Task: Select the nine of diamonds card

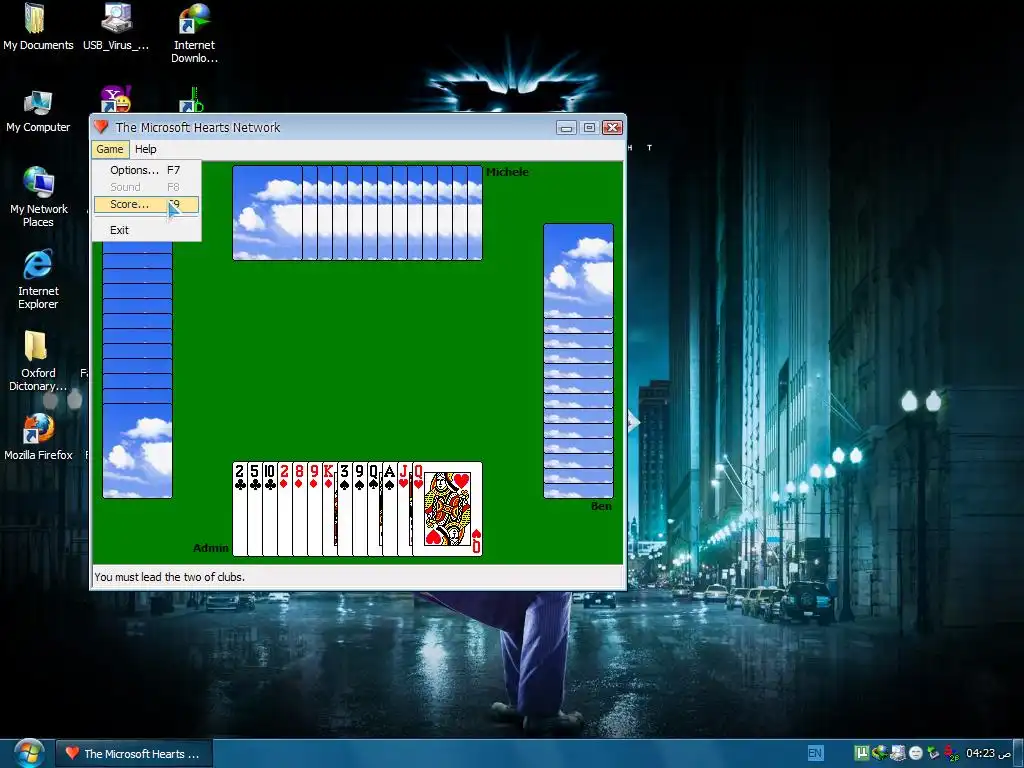Action: [315, 509]
